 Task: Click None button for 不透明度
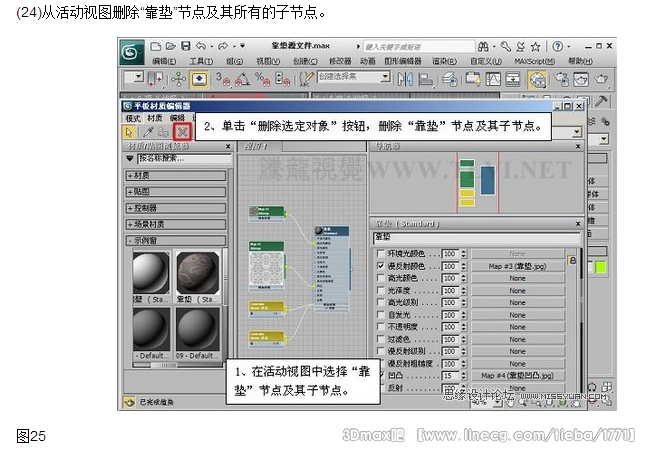(x=517, y=327)
